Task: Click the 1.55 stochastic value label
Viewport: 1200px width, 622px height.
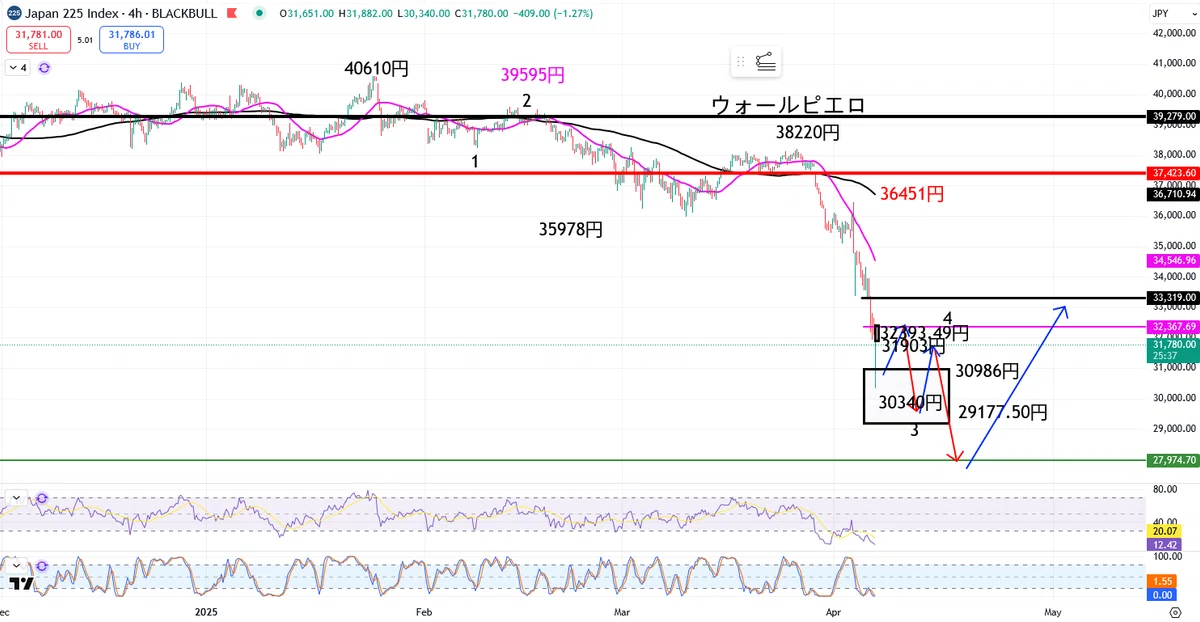Action: click(1160, 581)
